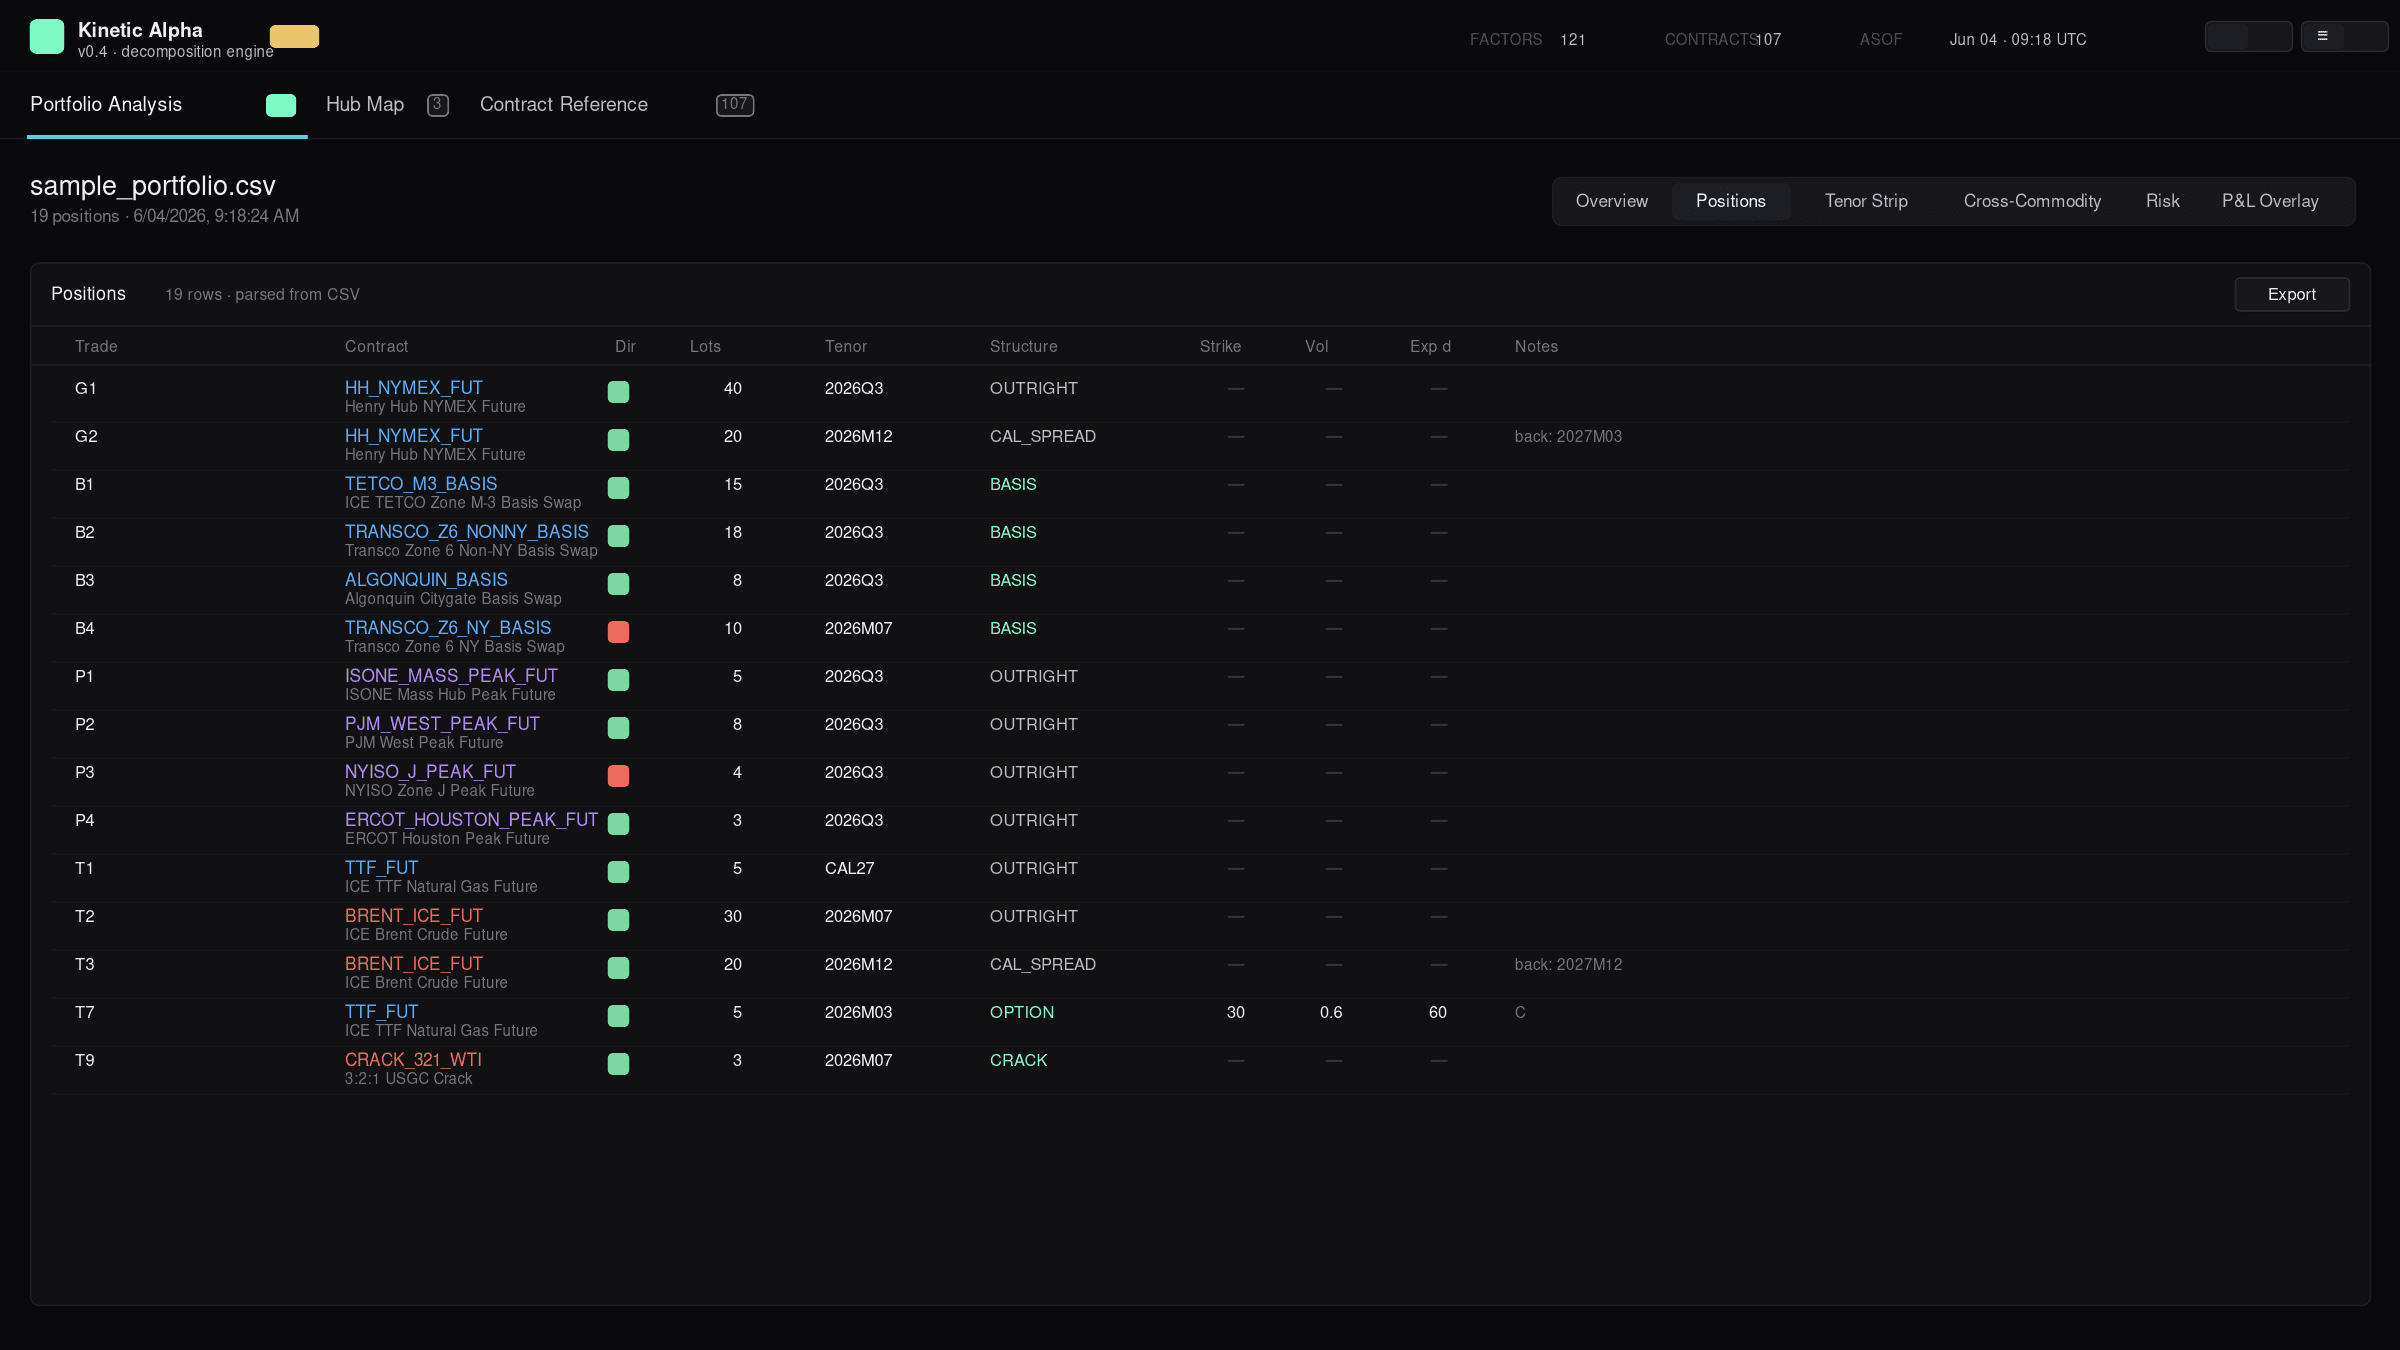
Task: Click the Export button
Action: click(2292, 294)
